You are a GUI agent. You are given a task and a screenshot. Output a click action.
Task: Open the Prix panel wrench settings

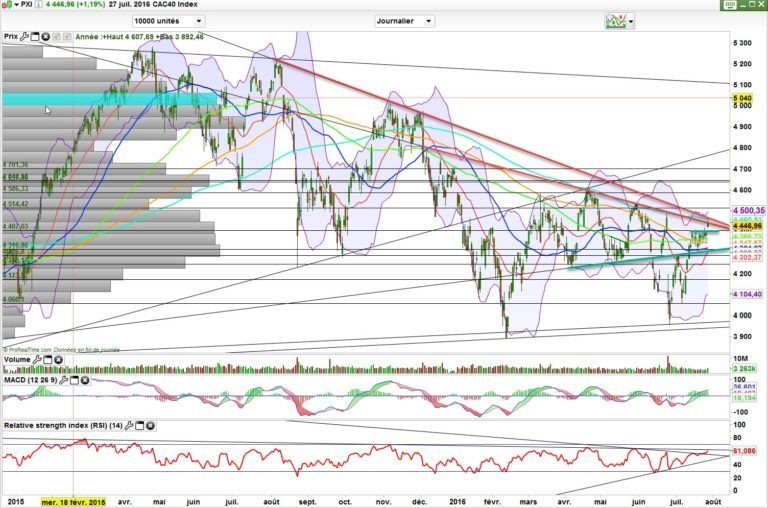pos(25,36)
